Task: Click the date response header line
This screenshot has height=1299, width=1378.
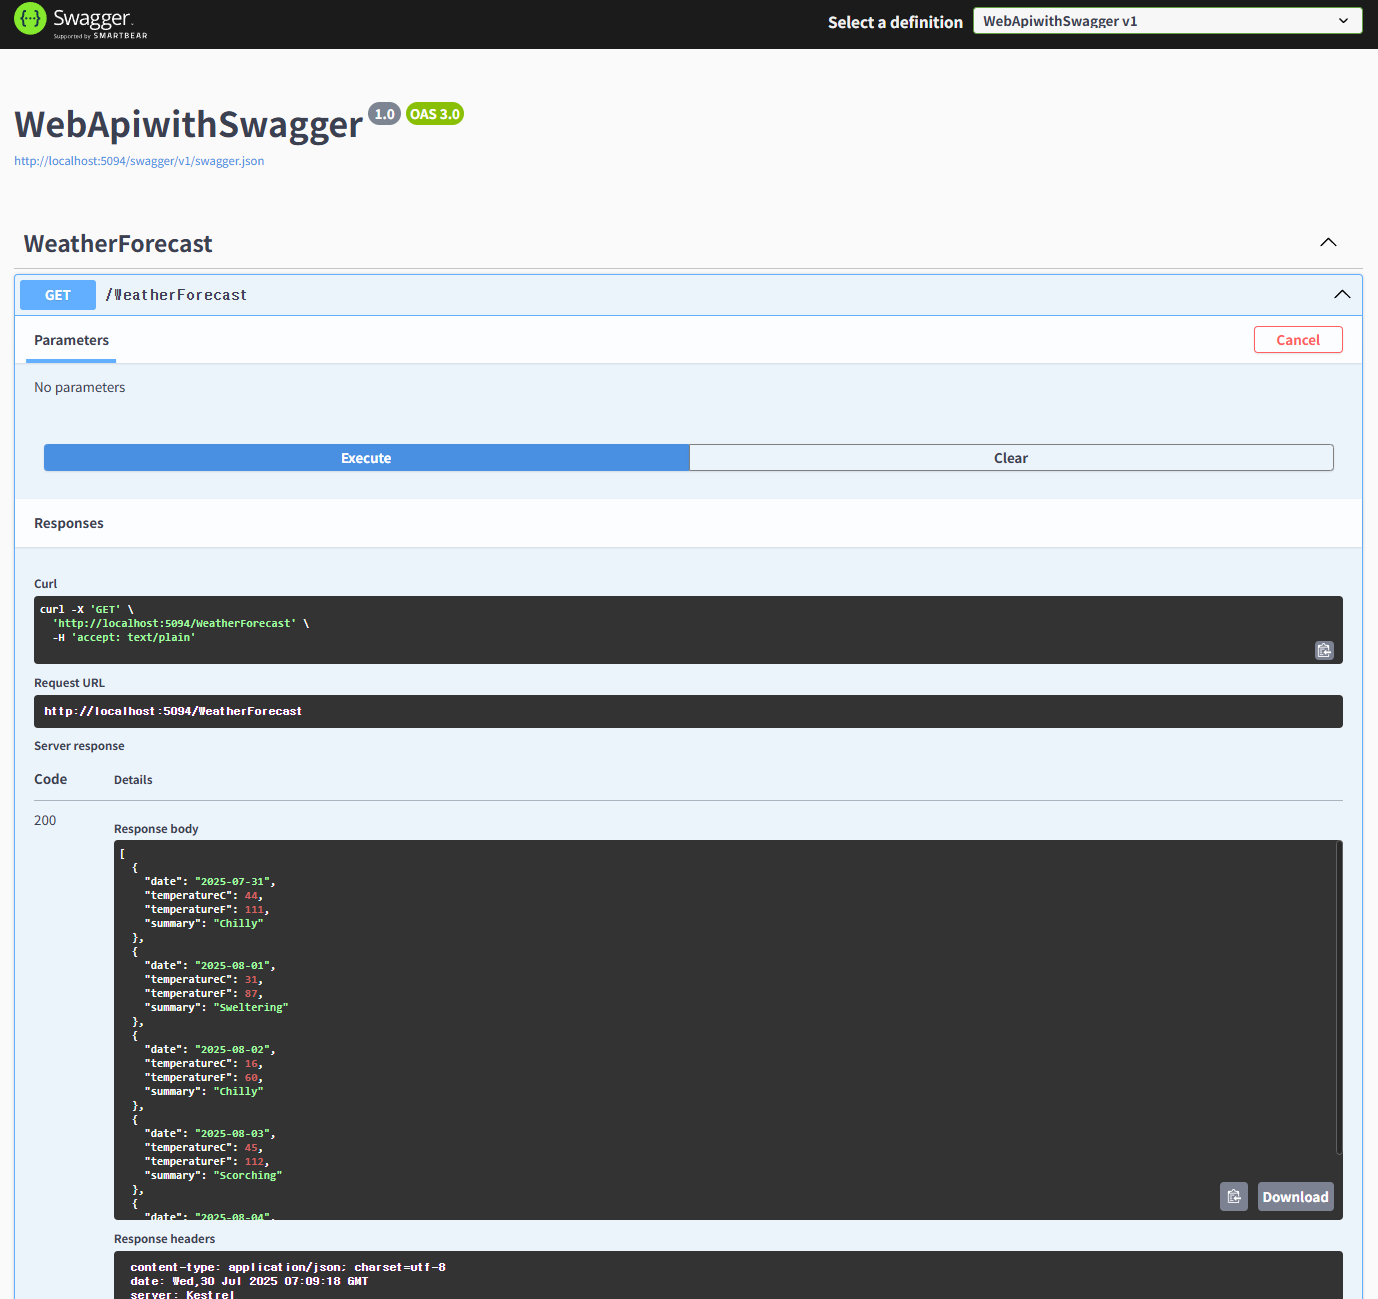Action: pyautogui.click(x=249, y=1281)
